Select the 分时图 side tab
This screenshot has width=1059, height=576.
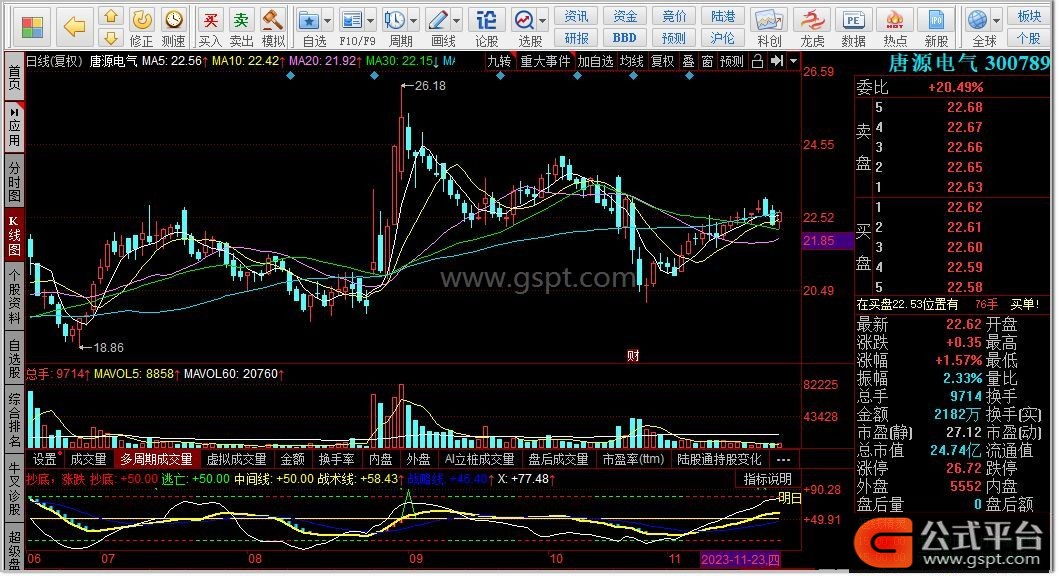[x=14, y=181]
